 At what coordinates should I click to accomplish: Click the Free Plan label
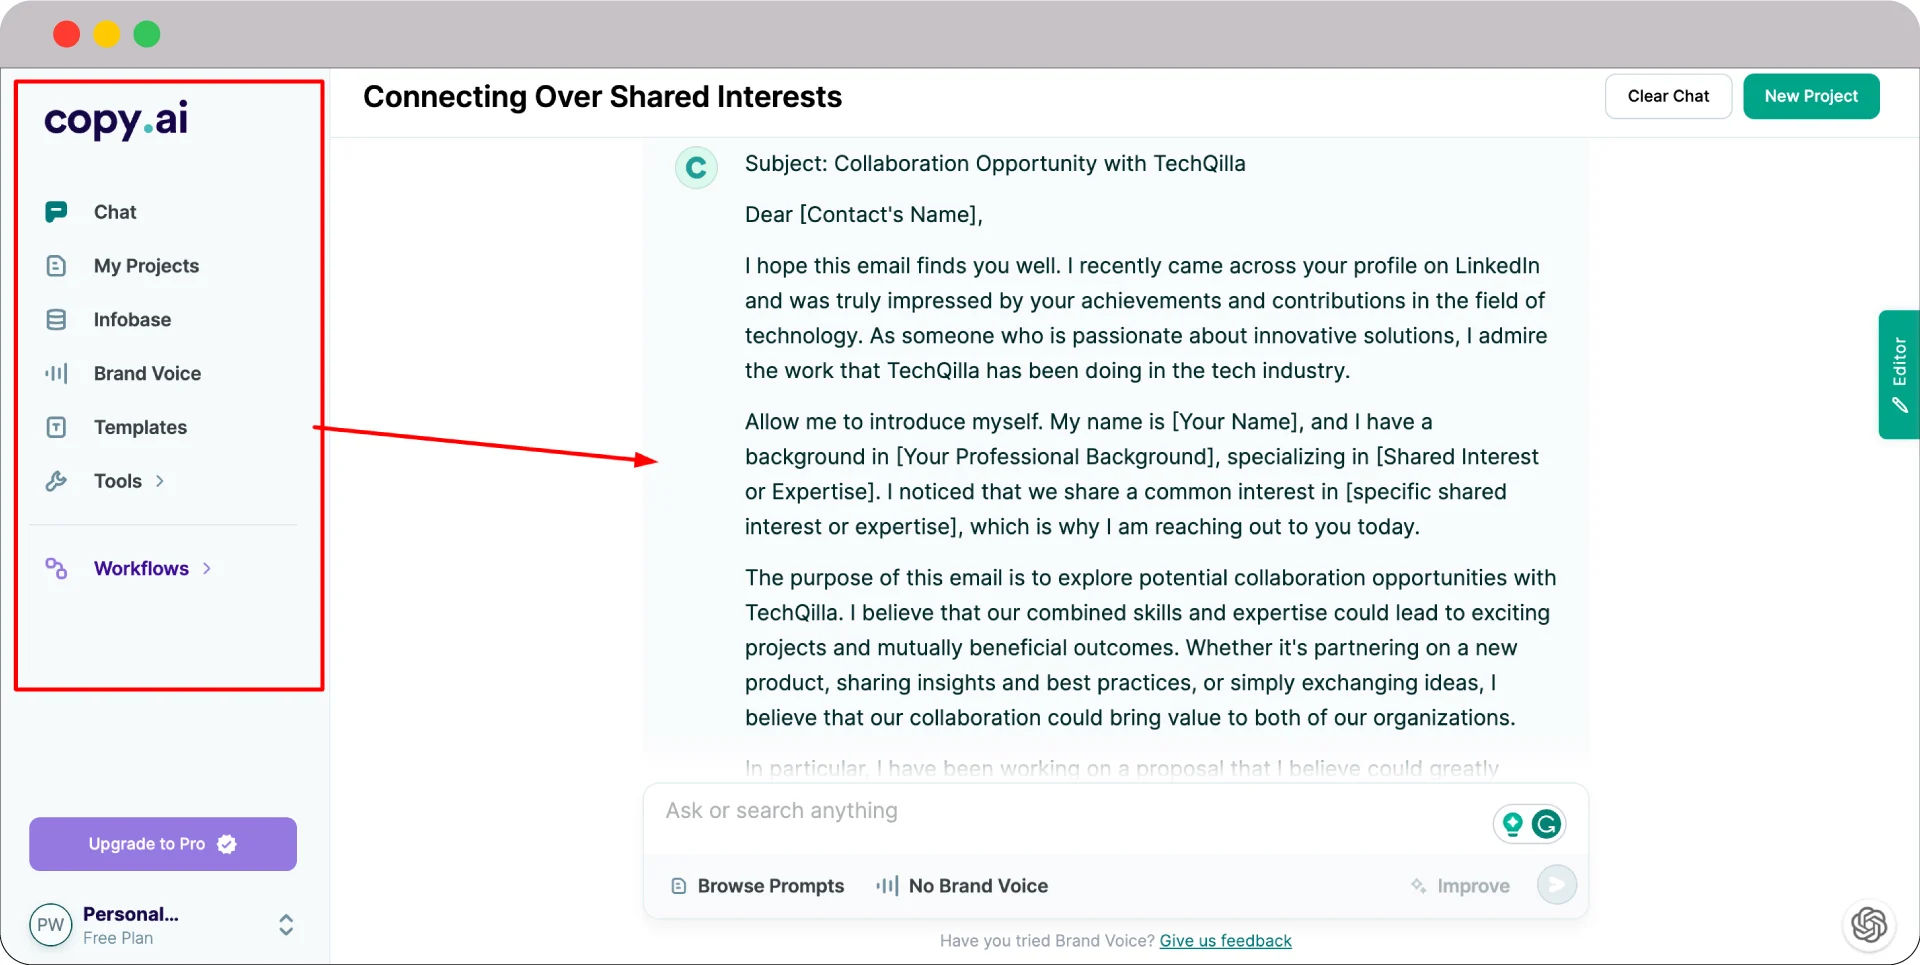[x=118, y=938]
